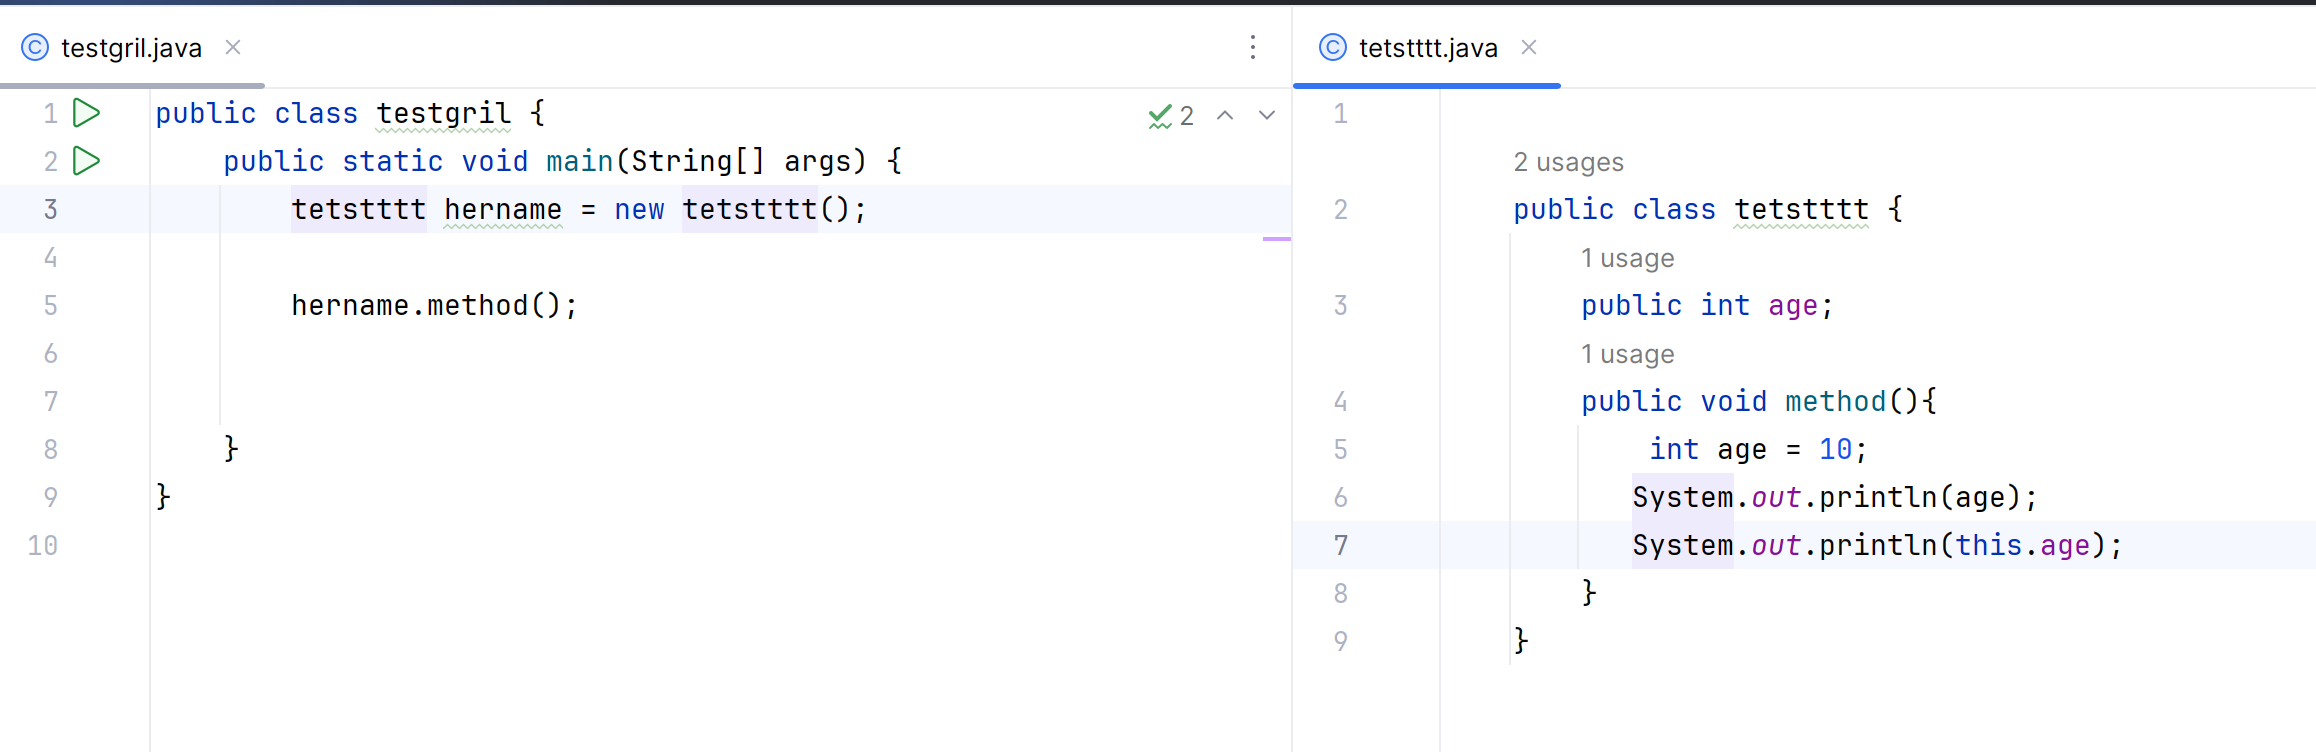
Task: Click this.age in the println statement
Action: (x=2022, y=545)
